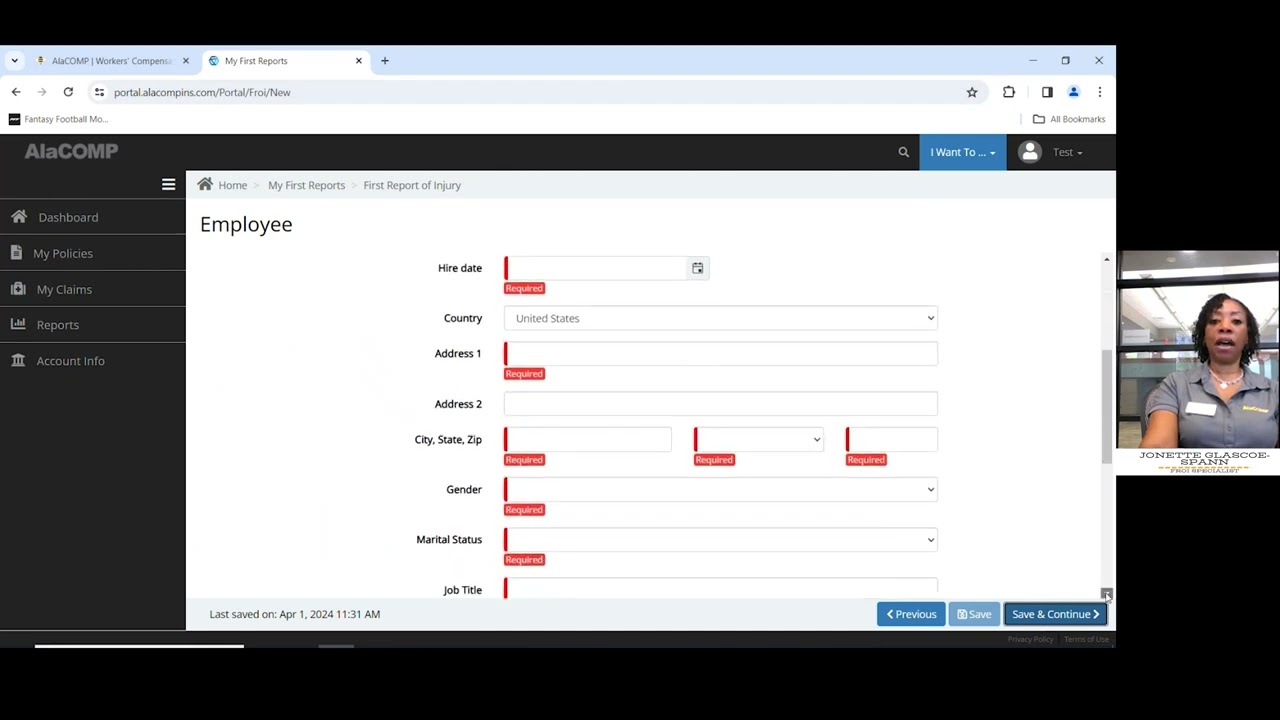1280x720 pixels.
Task: Open the browser extensions puzzle icon
Action: (1009, 92)
